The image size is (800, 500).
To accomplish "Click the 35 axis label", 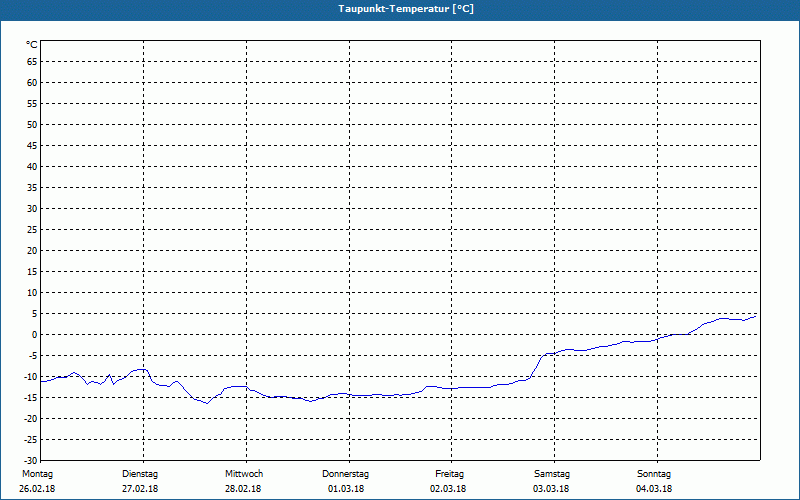I will click(x=32, y=188).
